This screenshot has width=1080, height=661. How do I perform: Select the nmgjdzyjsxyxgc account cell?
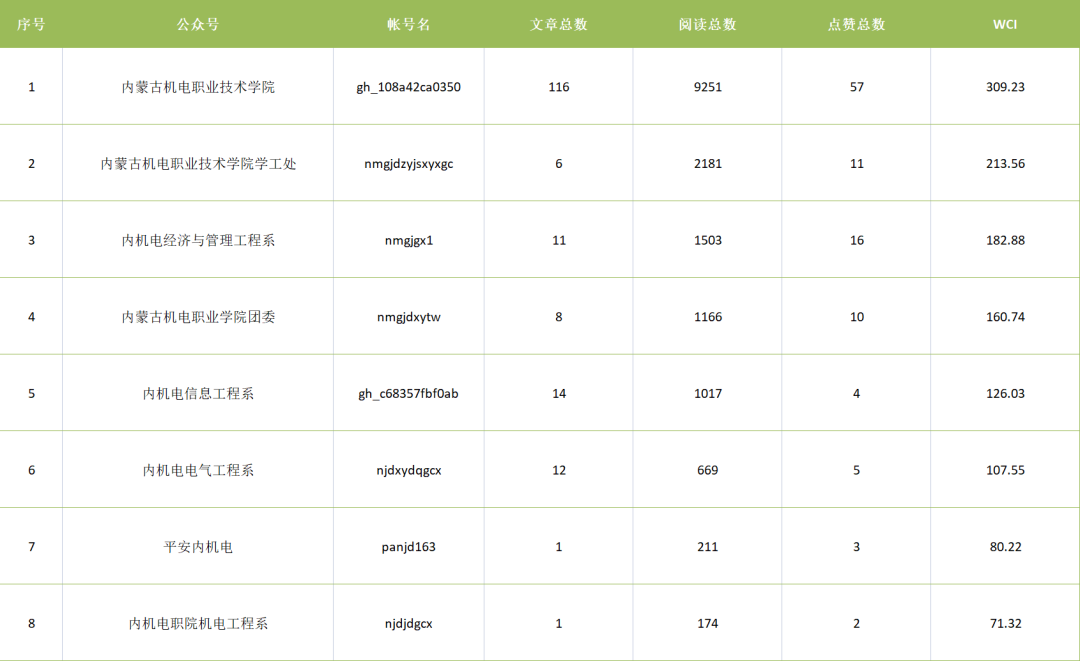(408, 164)
